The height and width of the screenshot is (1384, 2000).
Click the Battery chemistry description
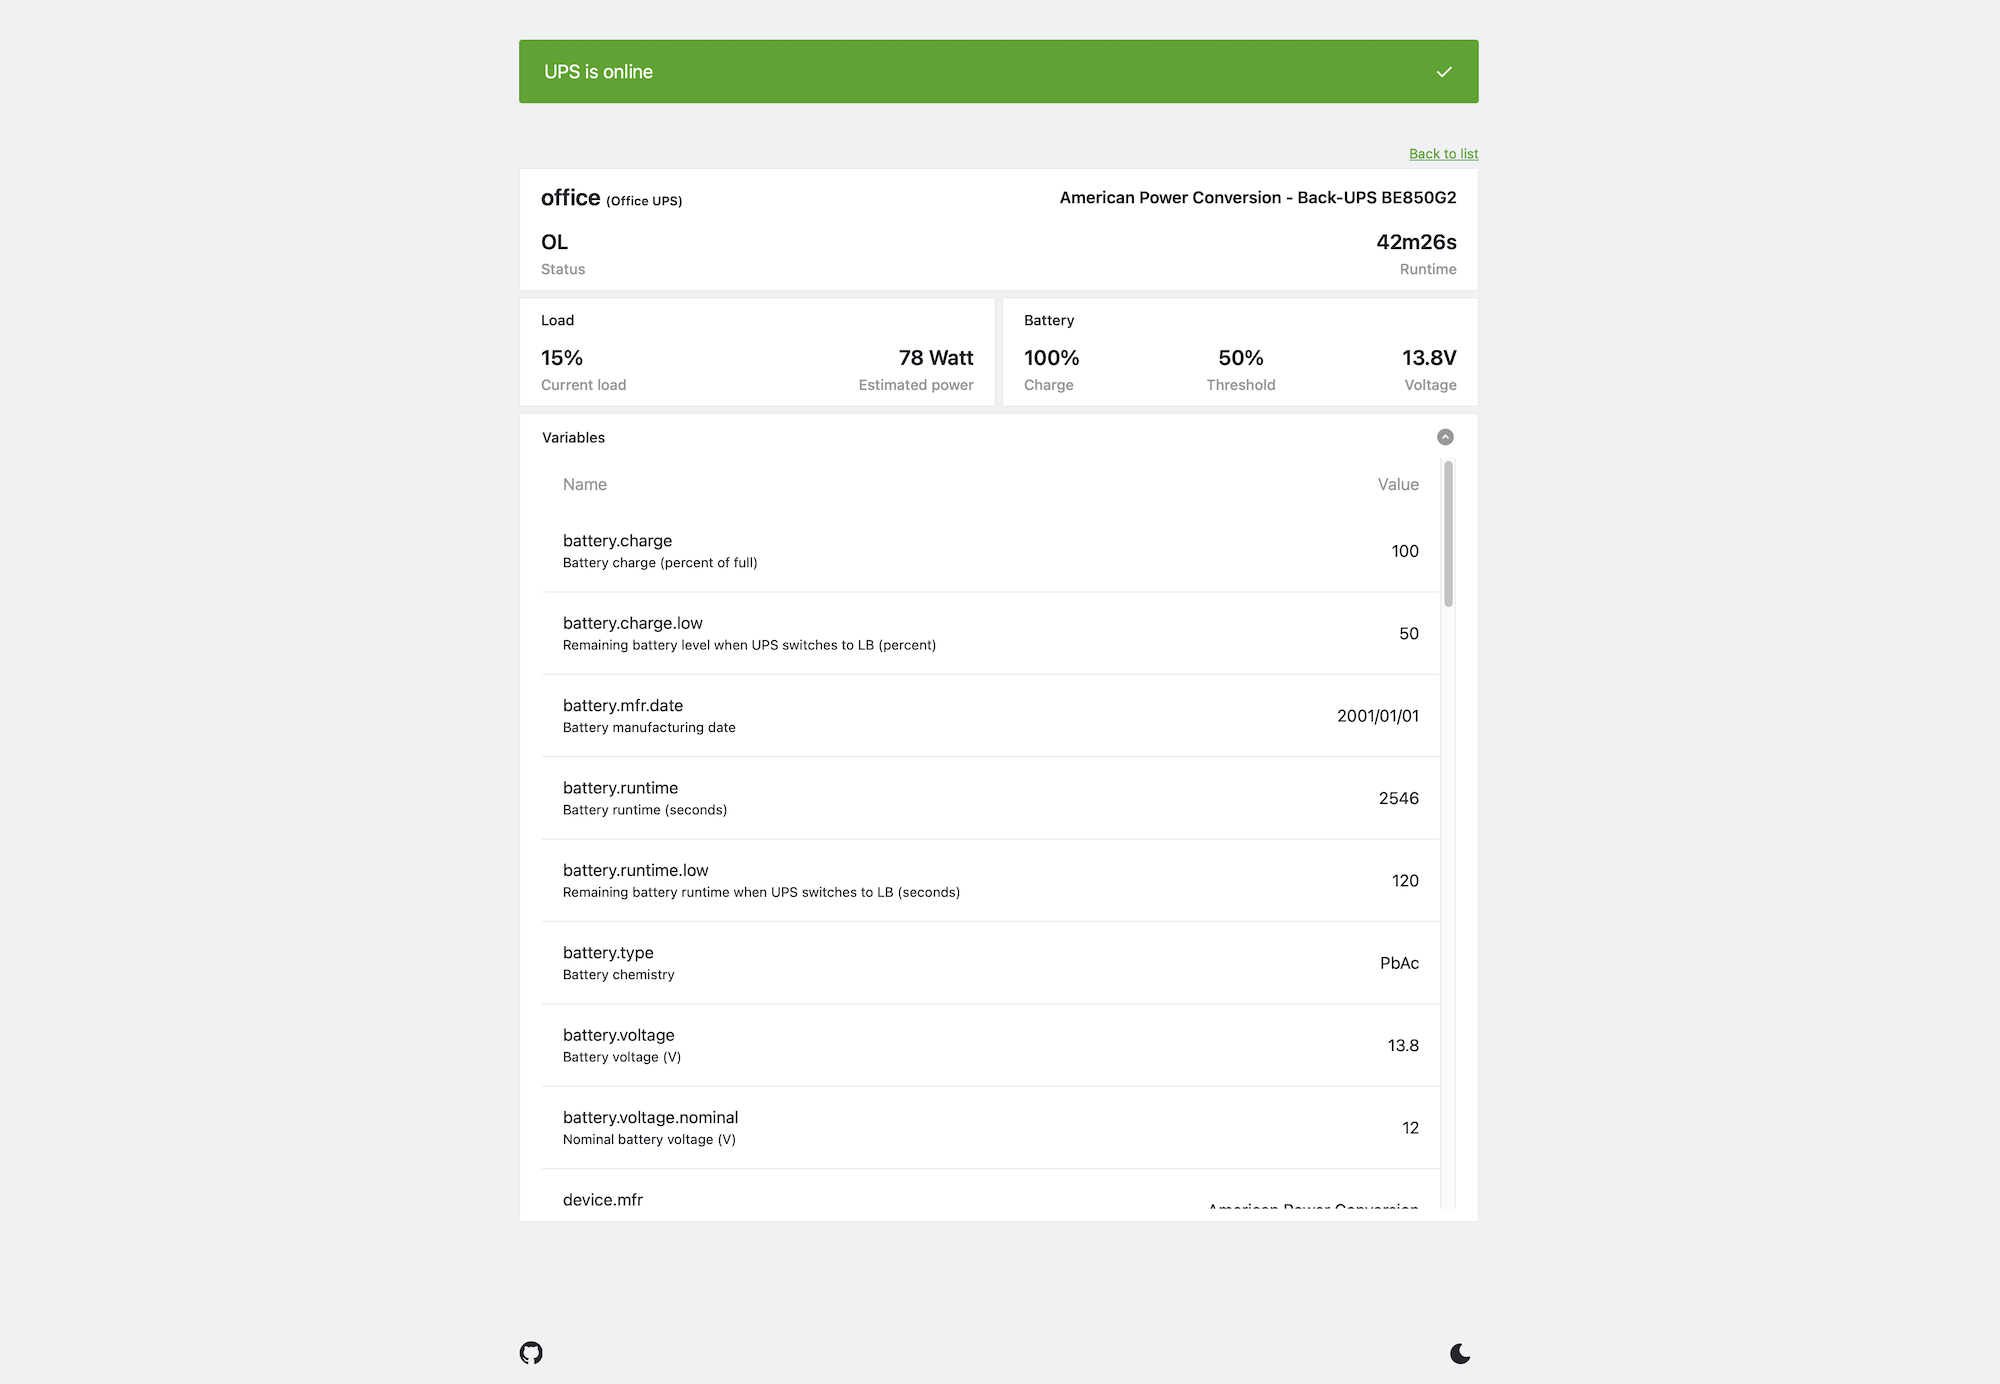tap(618, 975)
